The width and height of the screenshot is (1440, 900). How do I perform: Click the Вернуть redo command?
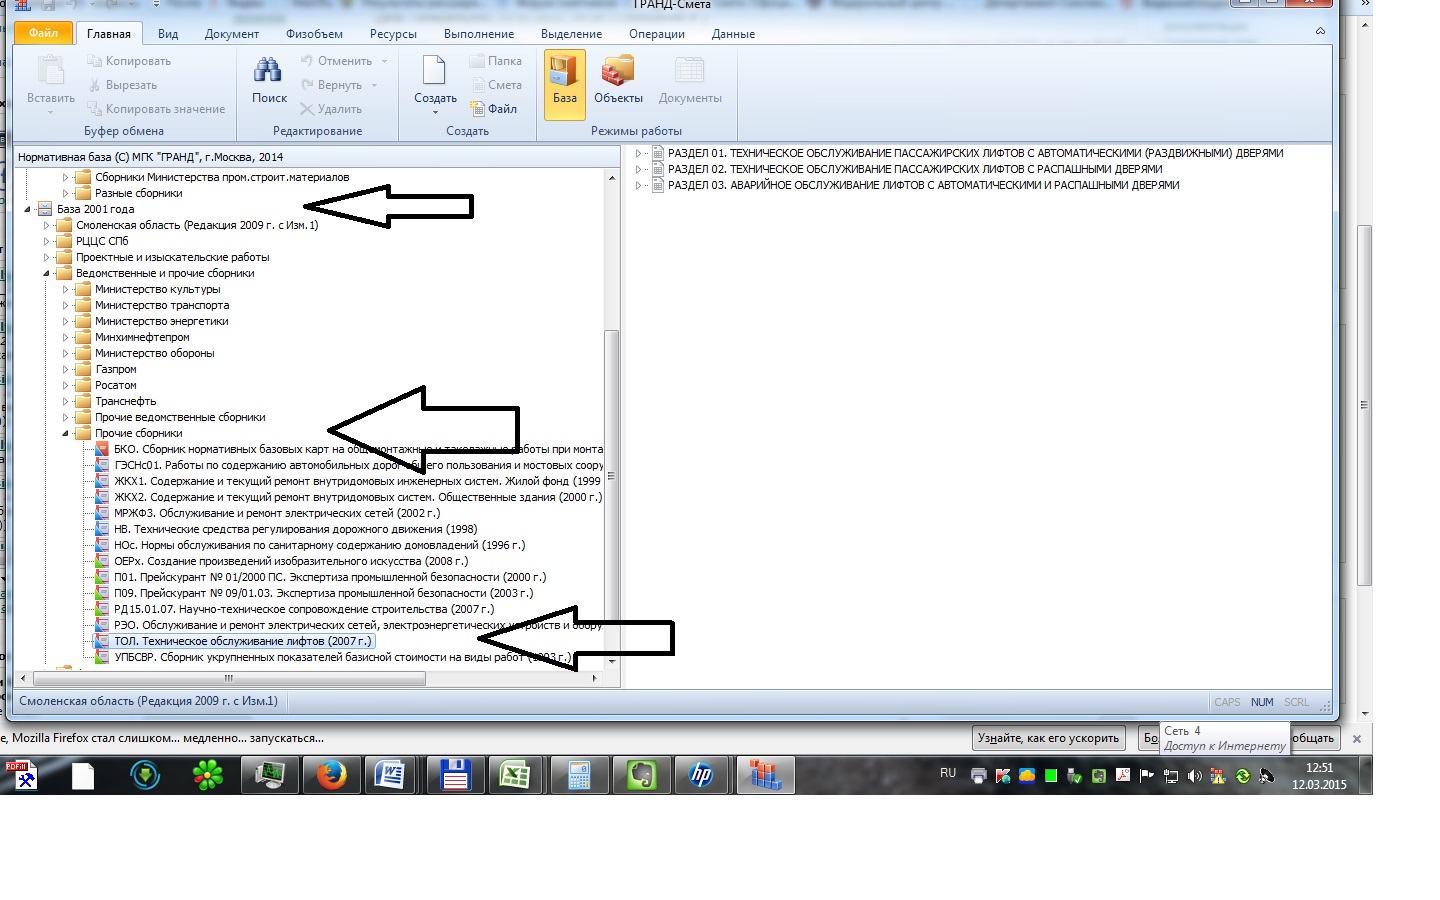click(331, 85)
